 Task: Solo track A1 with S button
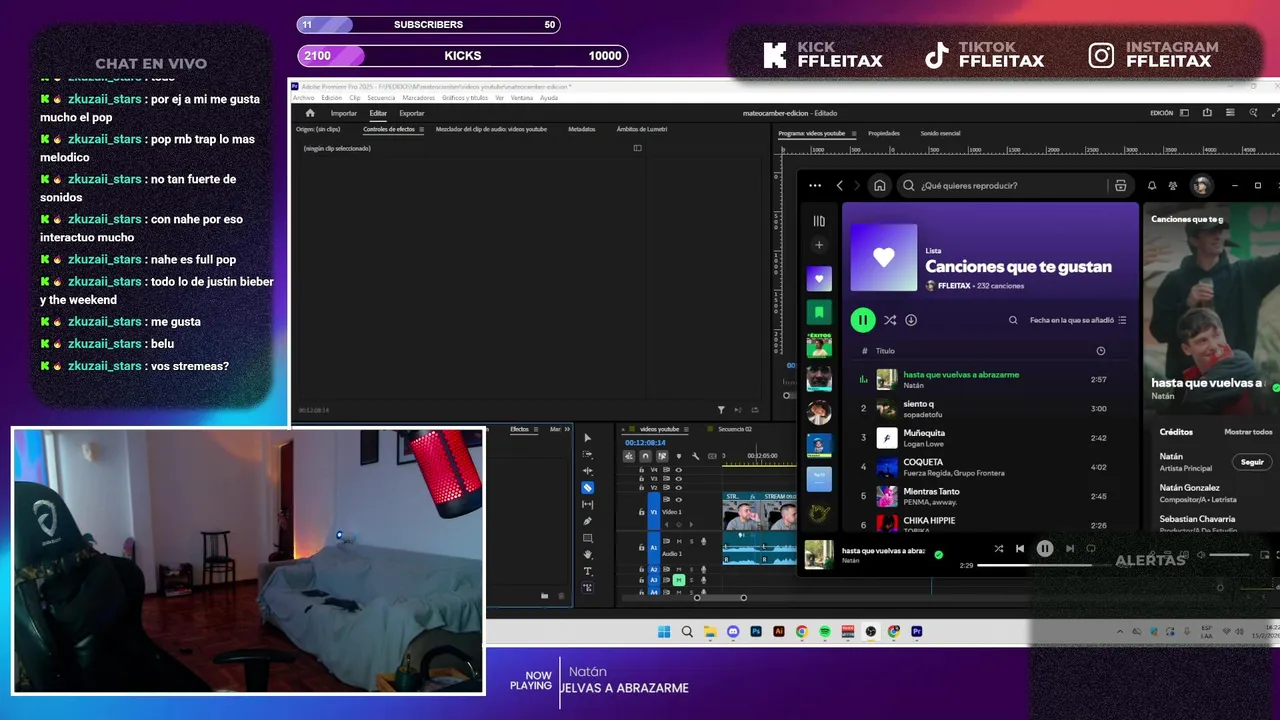click(x=692, y=541)
